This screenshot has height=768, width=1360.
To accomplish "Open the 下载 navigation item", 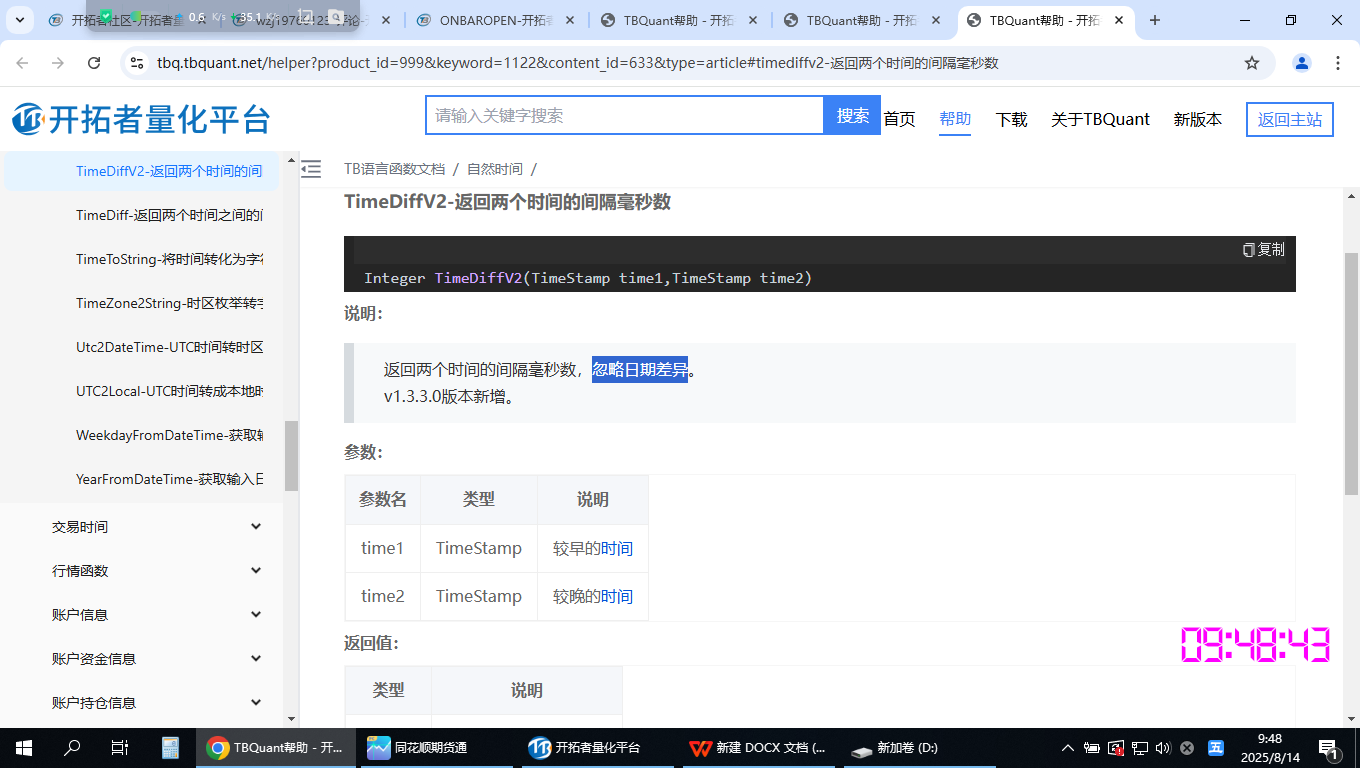I will coord(1011,119).
